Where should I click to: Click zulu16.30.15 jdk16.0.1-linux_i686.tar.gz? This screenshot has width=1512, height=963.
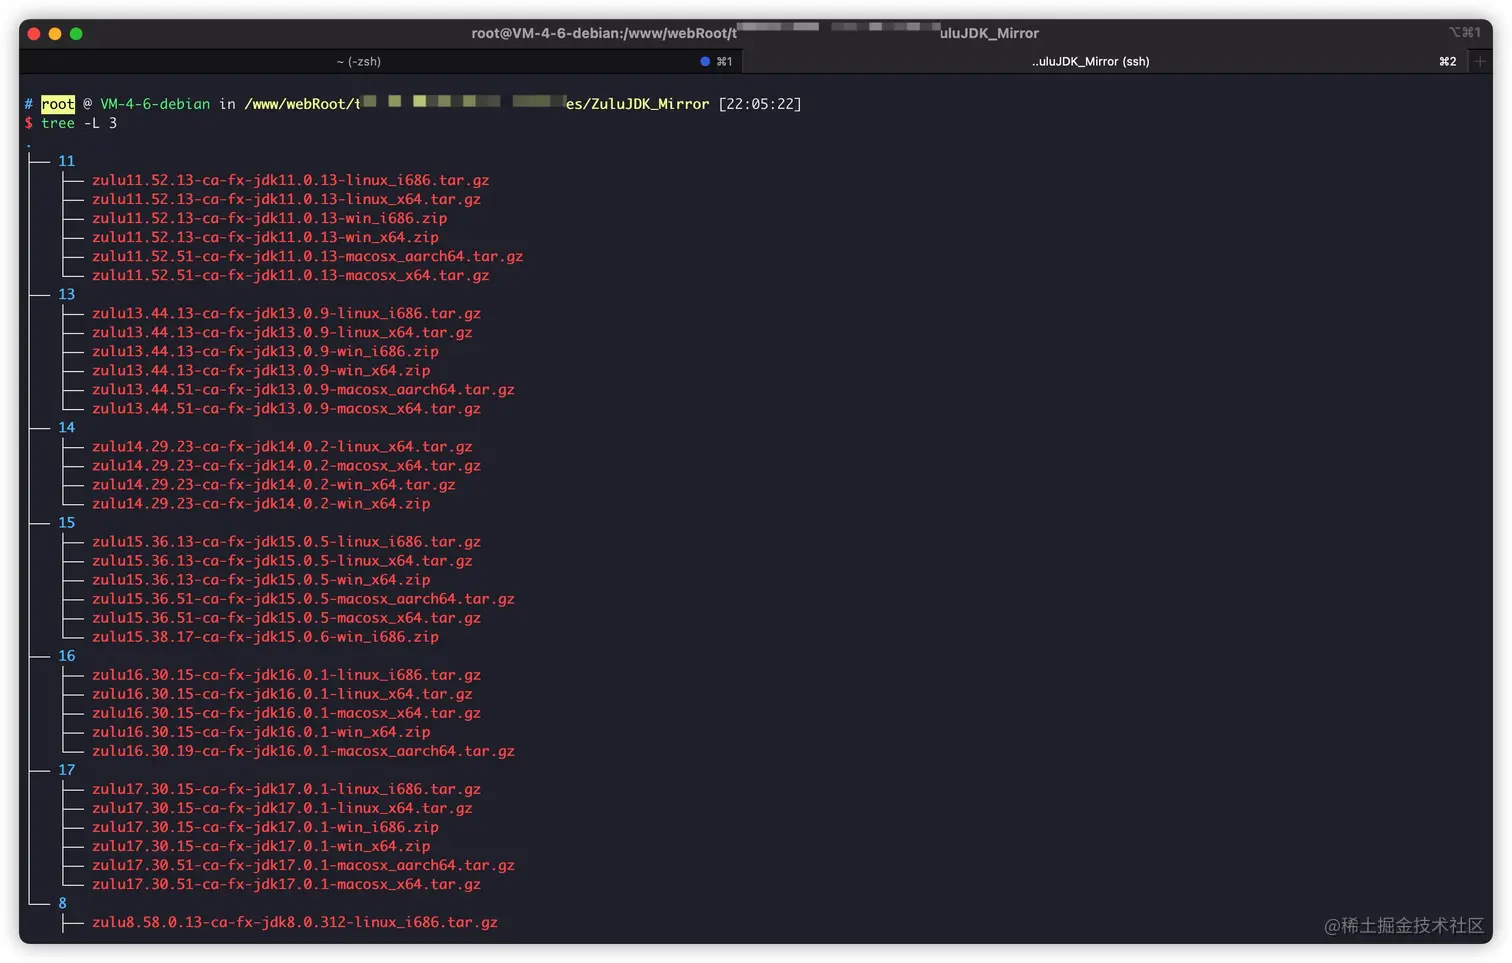click(x=287, y=675)
